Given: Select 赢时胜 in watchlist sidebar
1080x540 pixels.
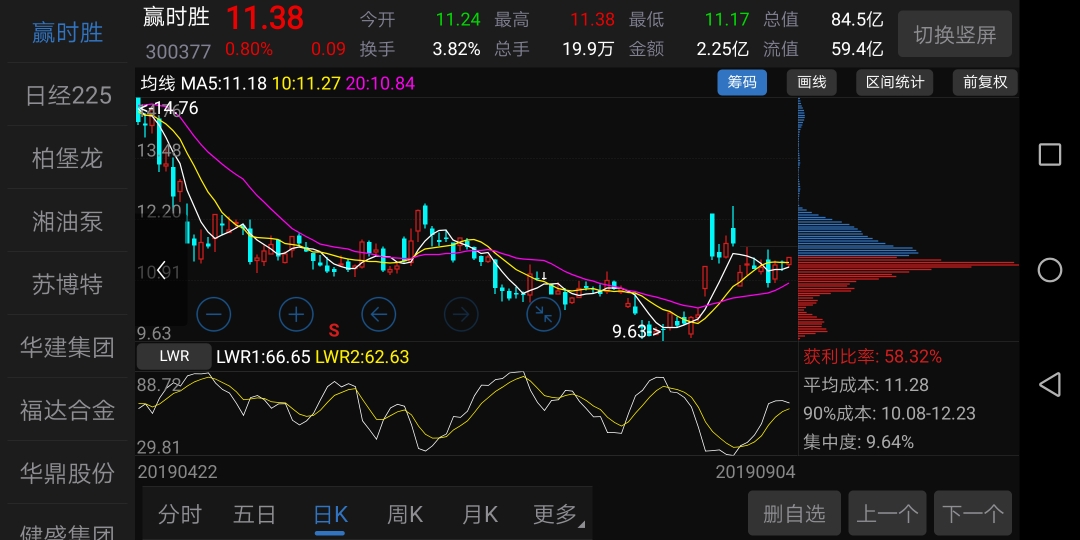Looking at the screenshot, I should tap(68, 32).
